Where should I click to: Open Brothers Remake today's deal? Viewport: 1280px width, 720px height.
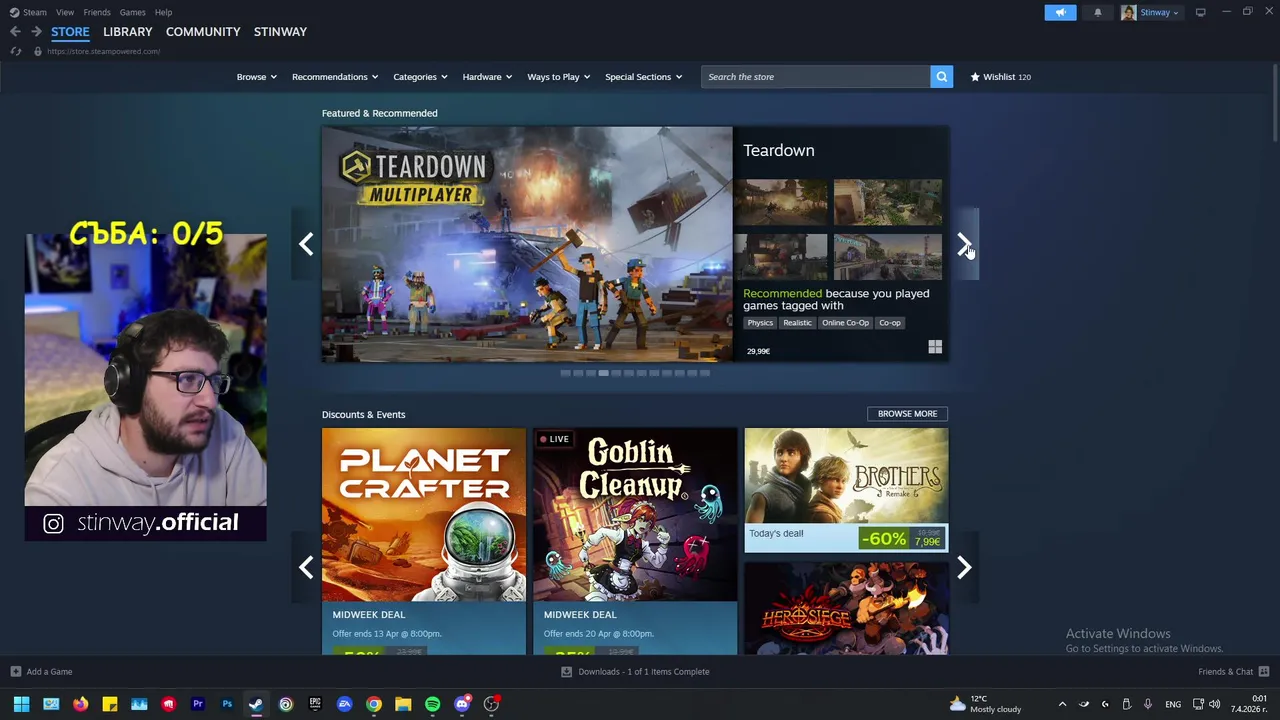[x=846, y=490]
